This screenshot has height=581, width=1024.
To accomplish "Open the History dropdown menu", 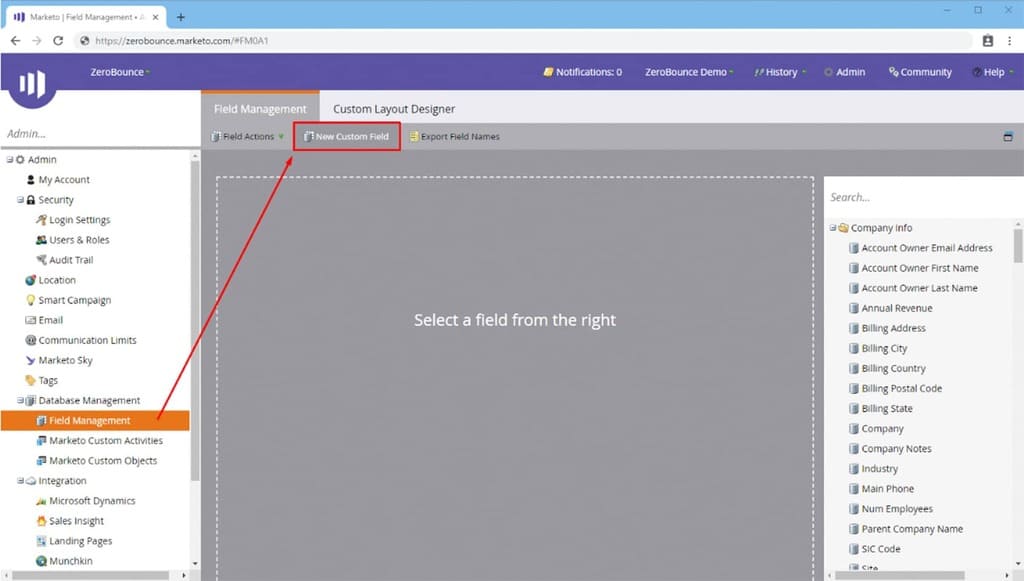I will 780,72.
